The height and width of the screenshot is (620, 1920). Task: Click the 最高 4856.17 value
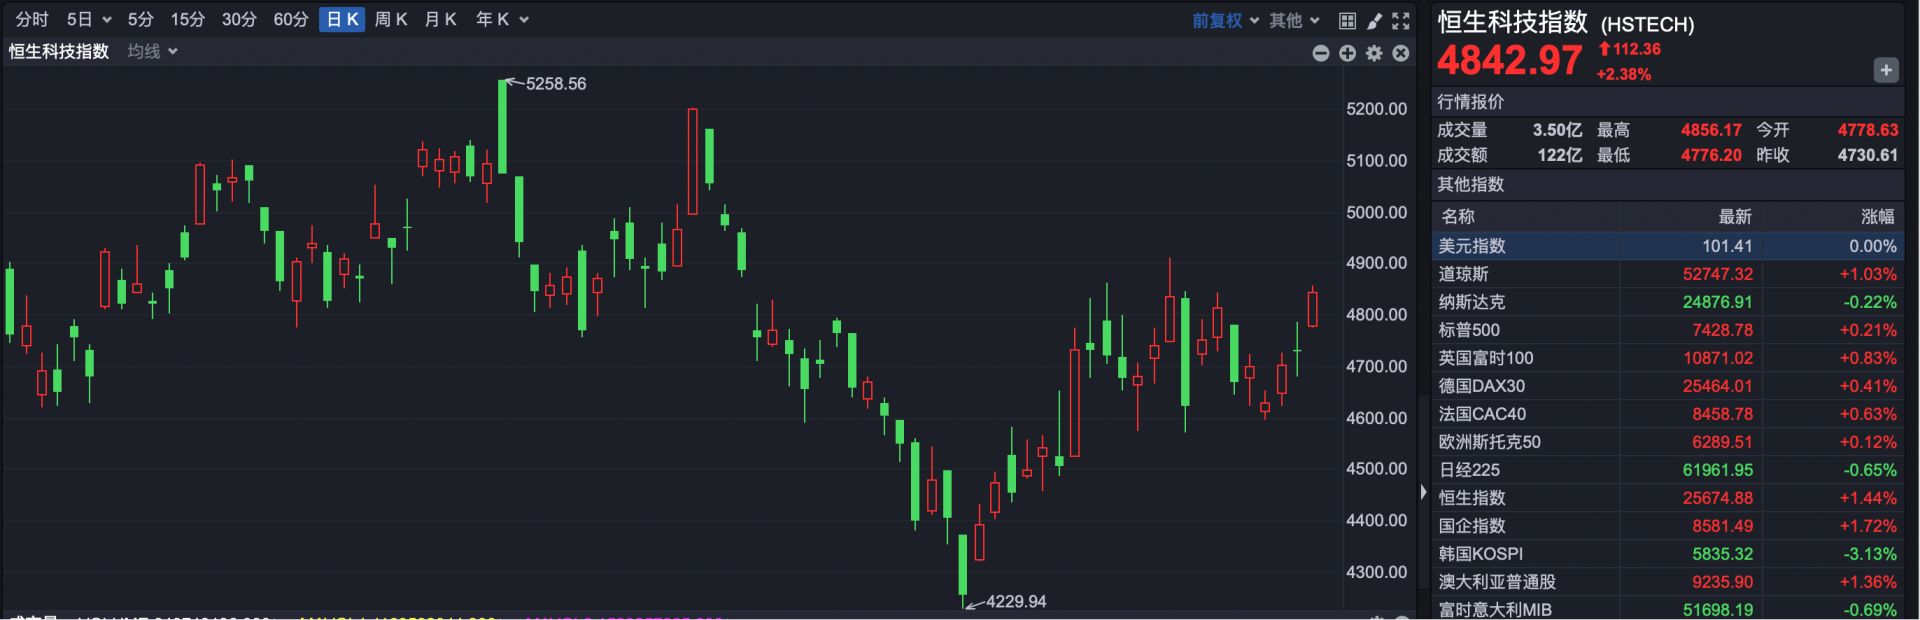pos(1711,130)
